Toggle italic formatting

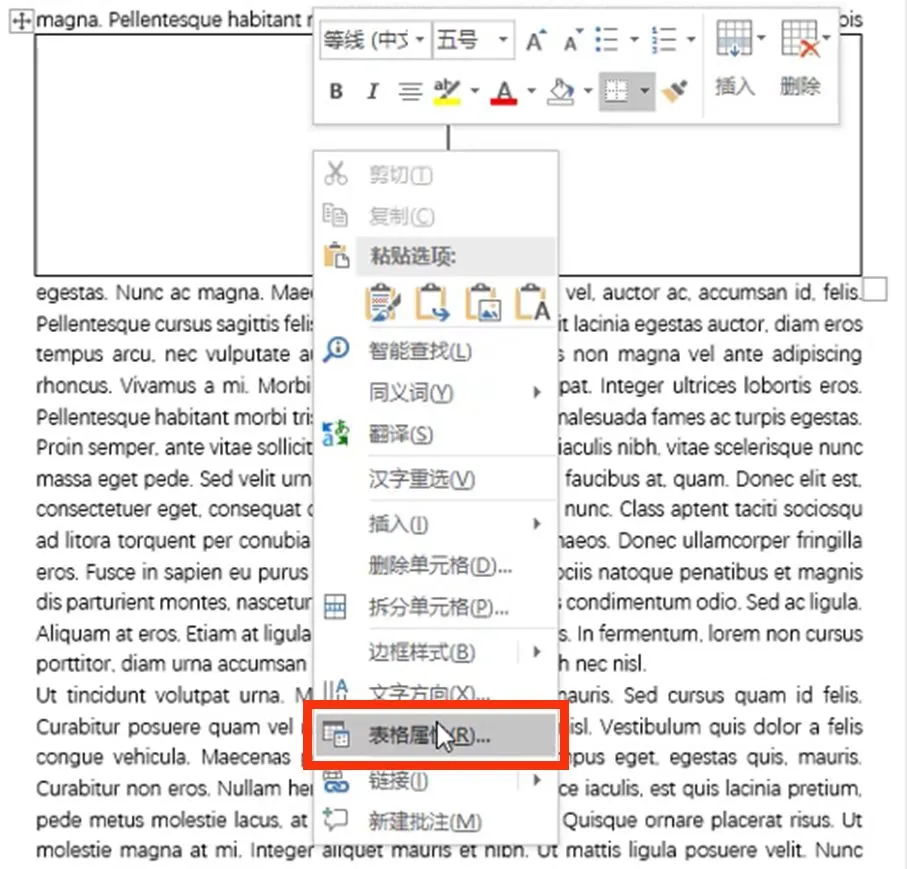(x=373, y=91)
